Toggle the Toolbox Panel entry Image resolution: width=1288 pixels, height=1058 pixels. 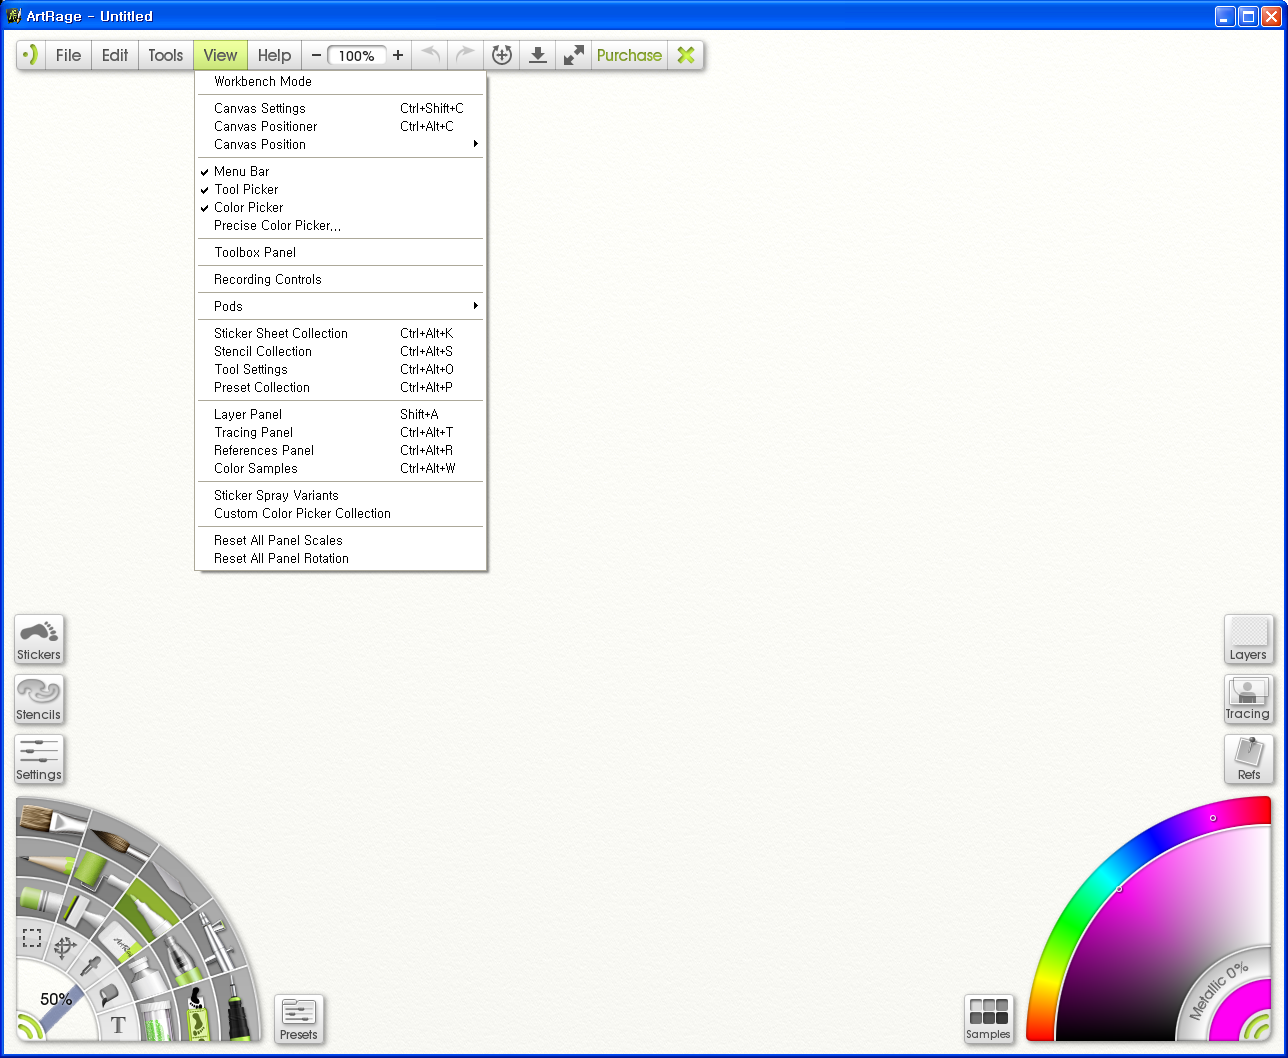[340, 252]
